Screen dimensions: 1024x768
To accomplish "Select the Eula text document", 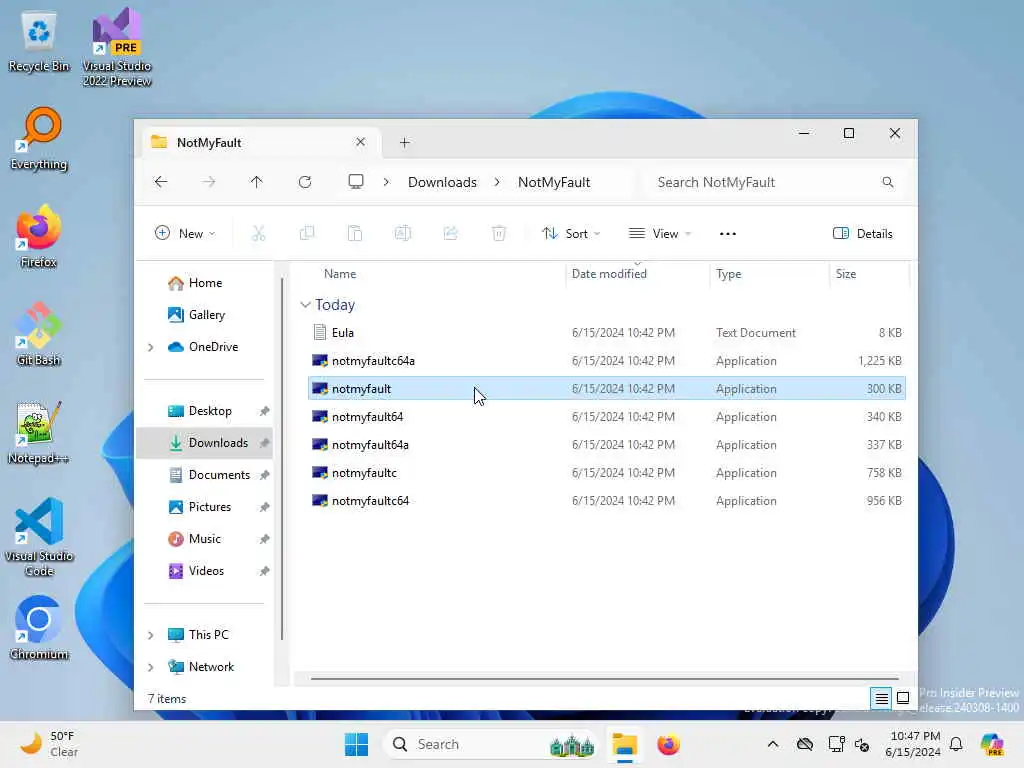I will pos(607,333).
